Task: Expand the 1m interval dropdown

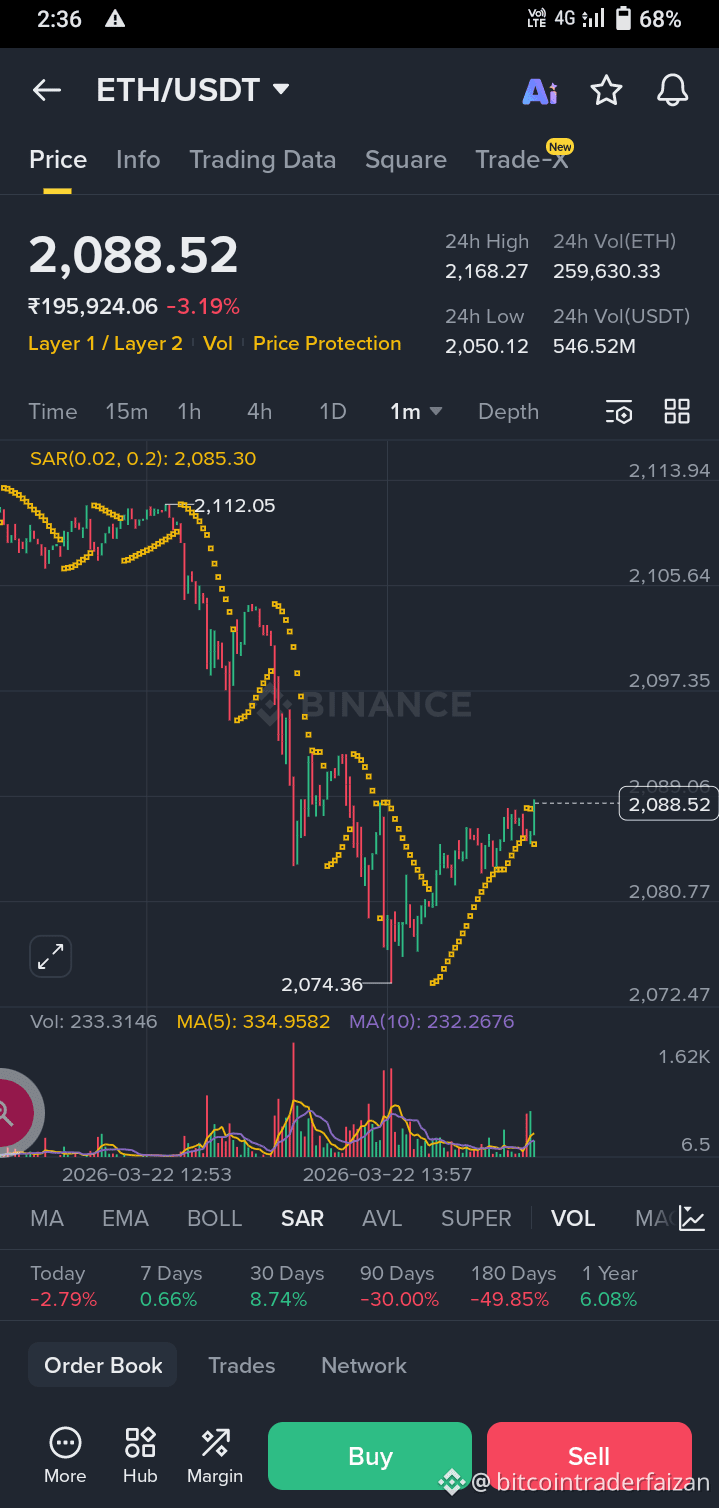Action: click(x=416, y=412)
